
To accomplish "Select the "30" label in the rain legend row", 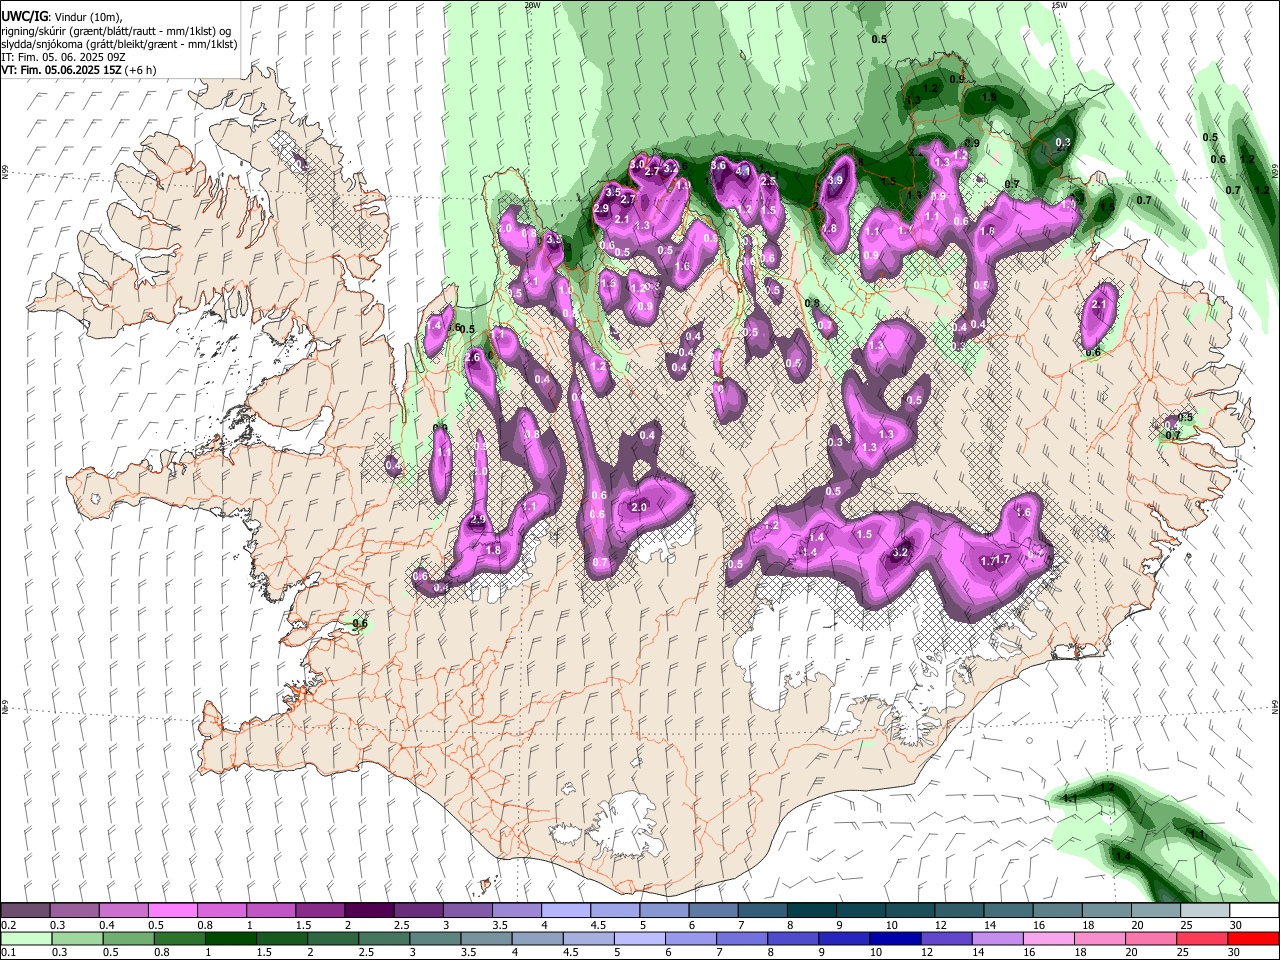I will pyautogui.click(x=1236, y=952).
